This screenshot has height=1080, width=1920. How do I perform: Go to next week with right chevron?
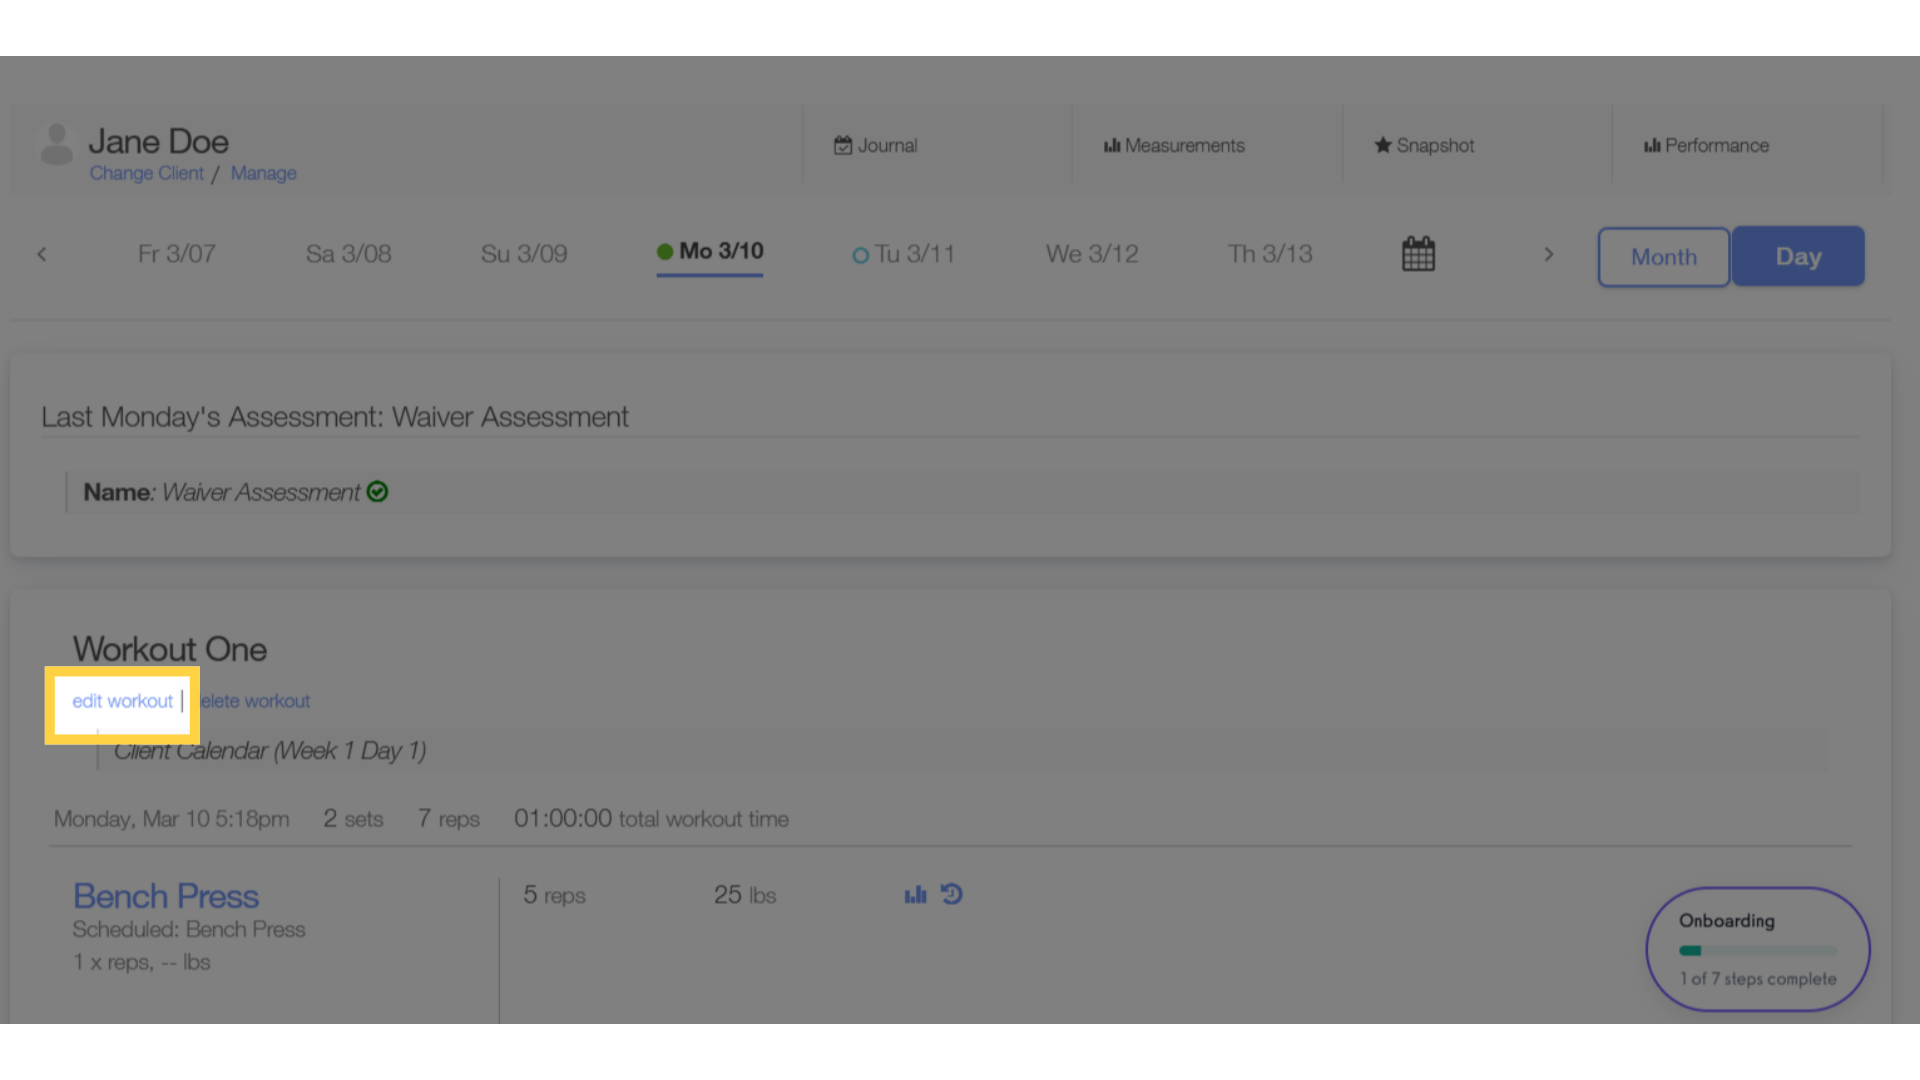1549,254
